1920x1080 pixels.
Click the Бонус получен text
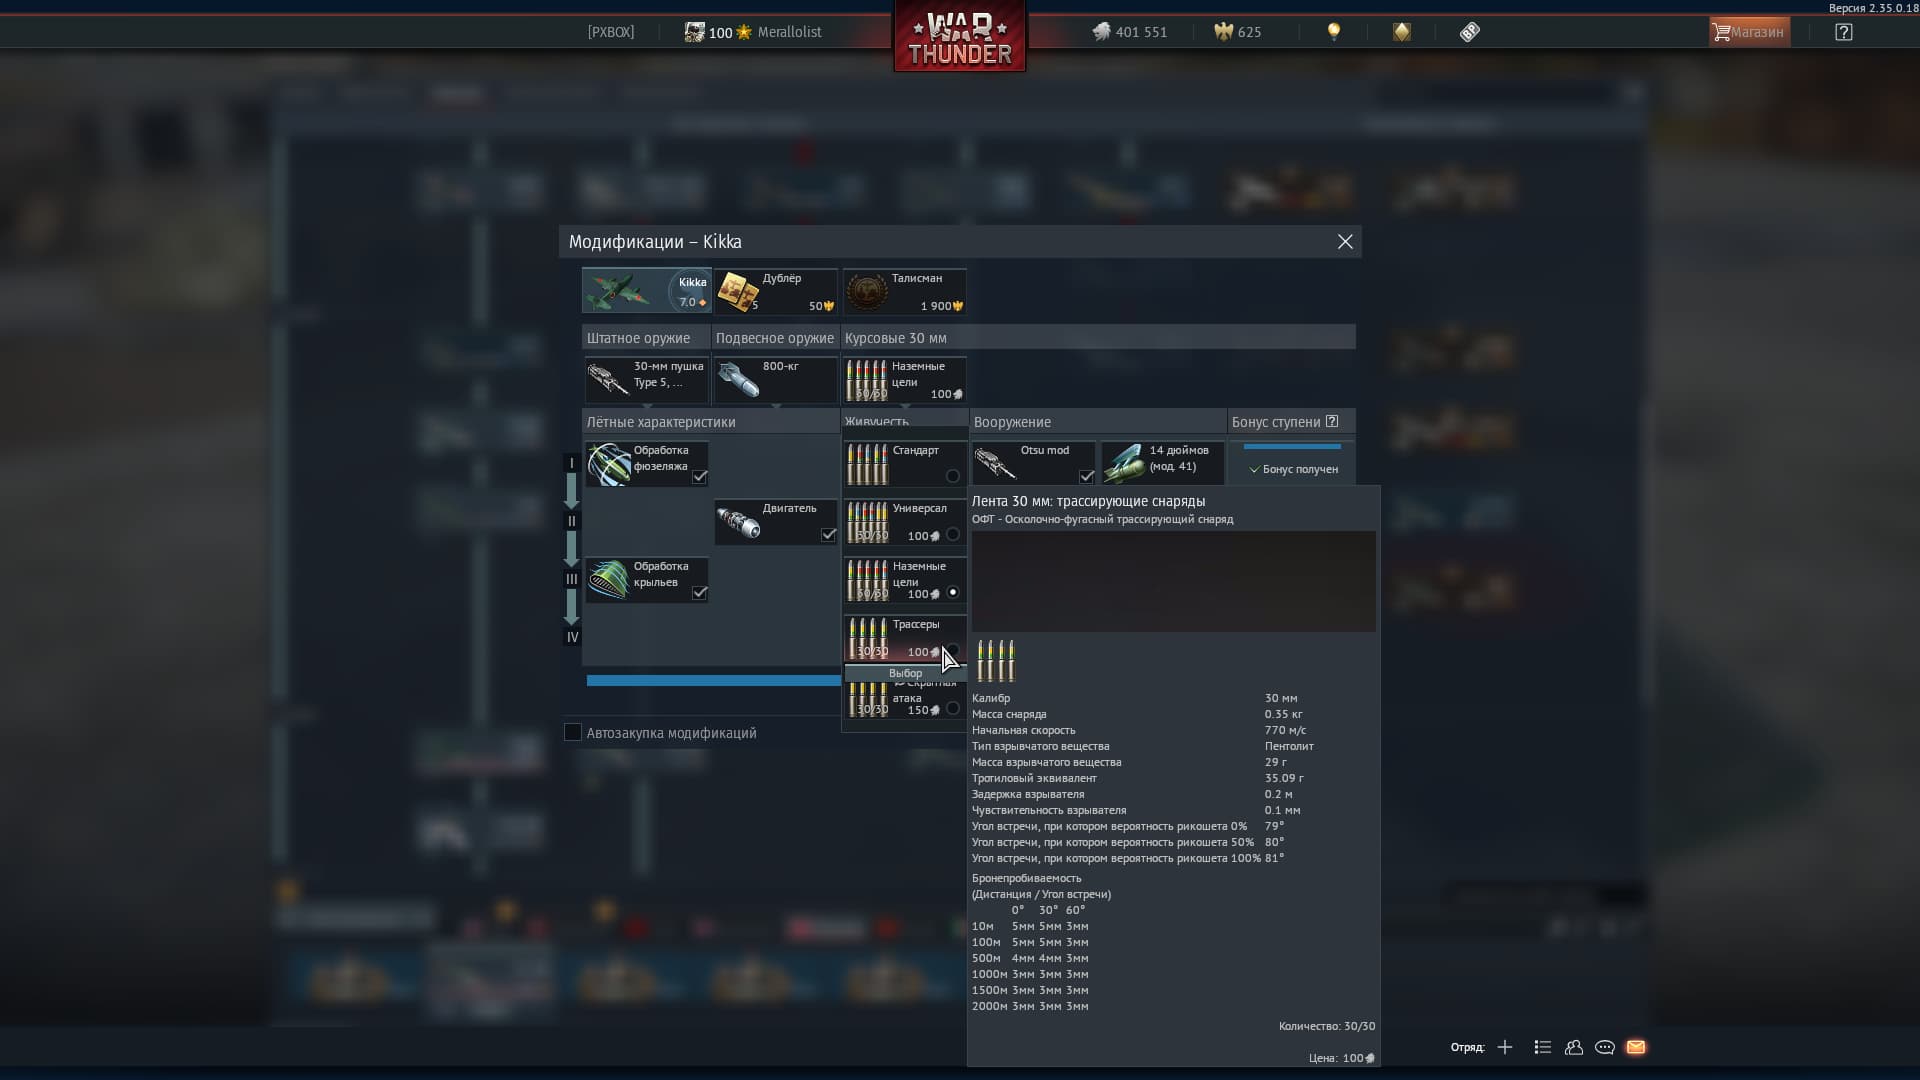pyautogui.click(x=1300, y=469)
